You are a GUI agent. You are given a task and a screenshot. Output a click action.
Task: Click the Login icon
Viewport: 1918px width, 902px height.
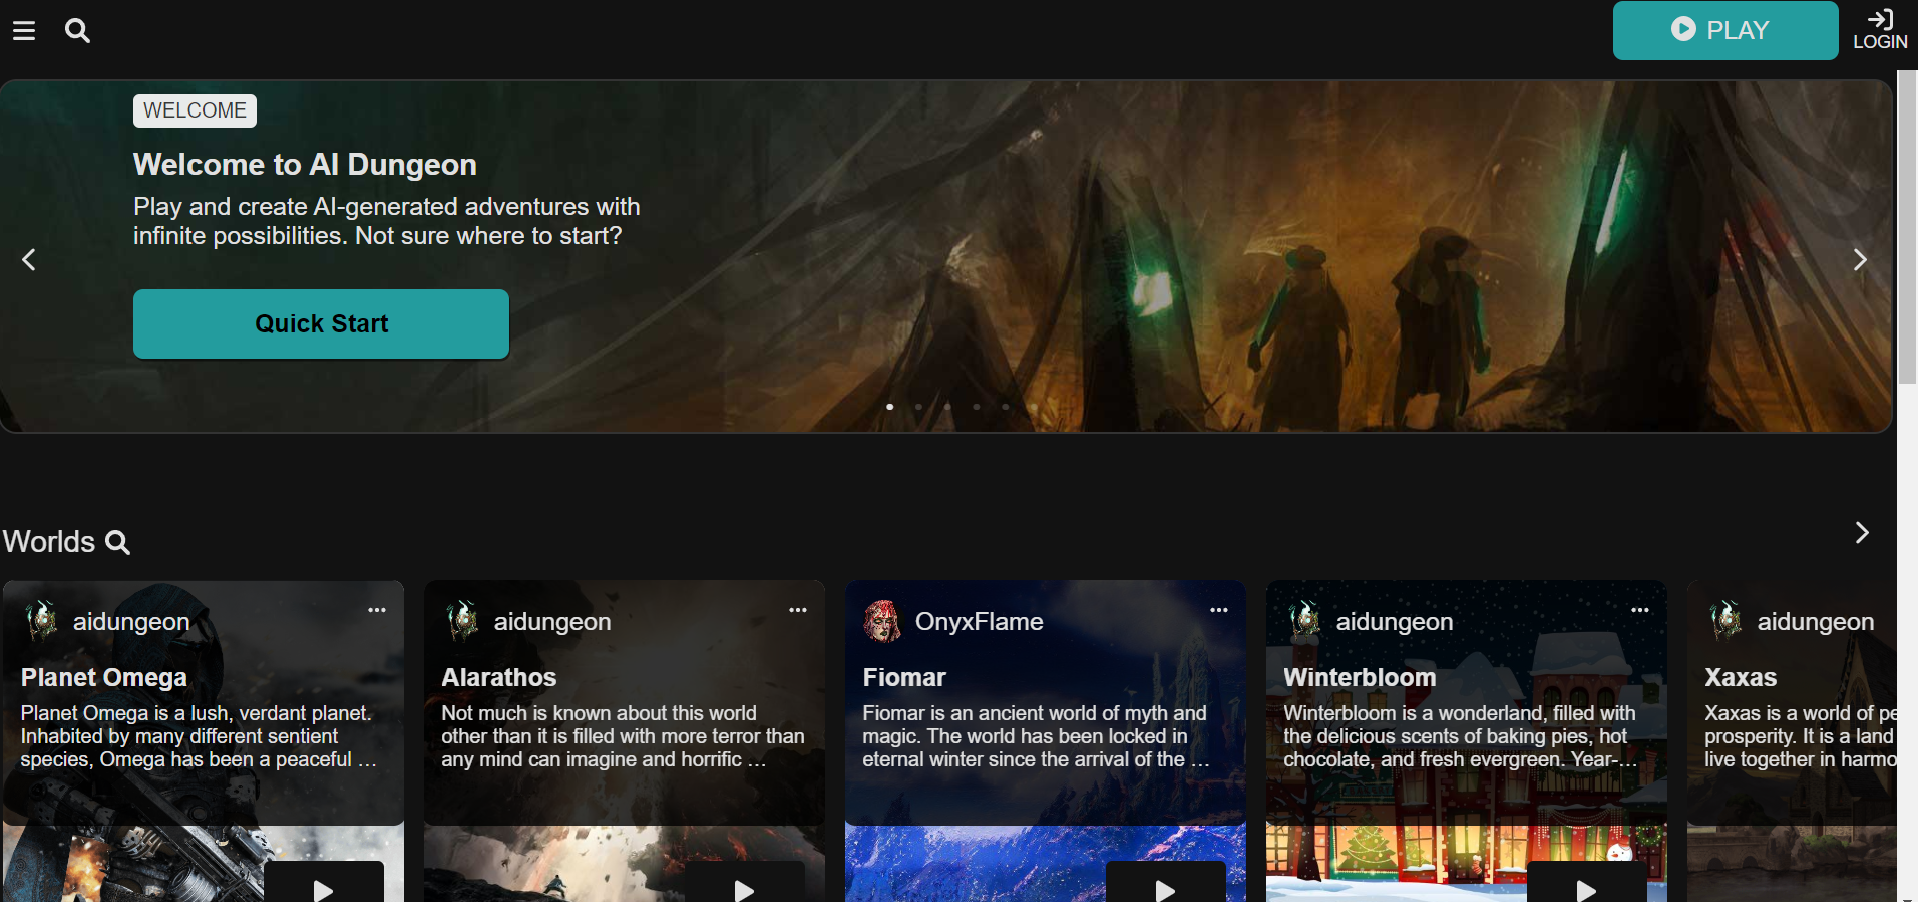[x=1879, y=30]
